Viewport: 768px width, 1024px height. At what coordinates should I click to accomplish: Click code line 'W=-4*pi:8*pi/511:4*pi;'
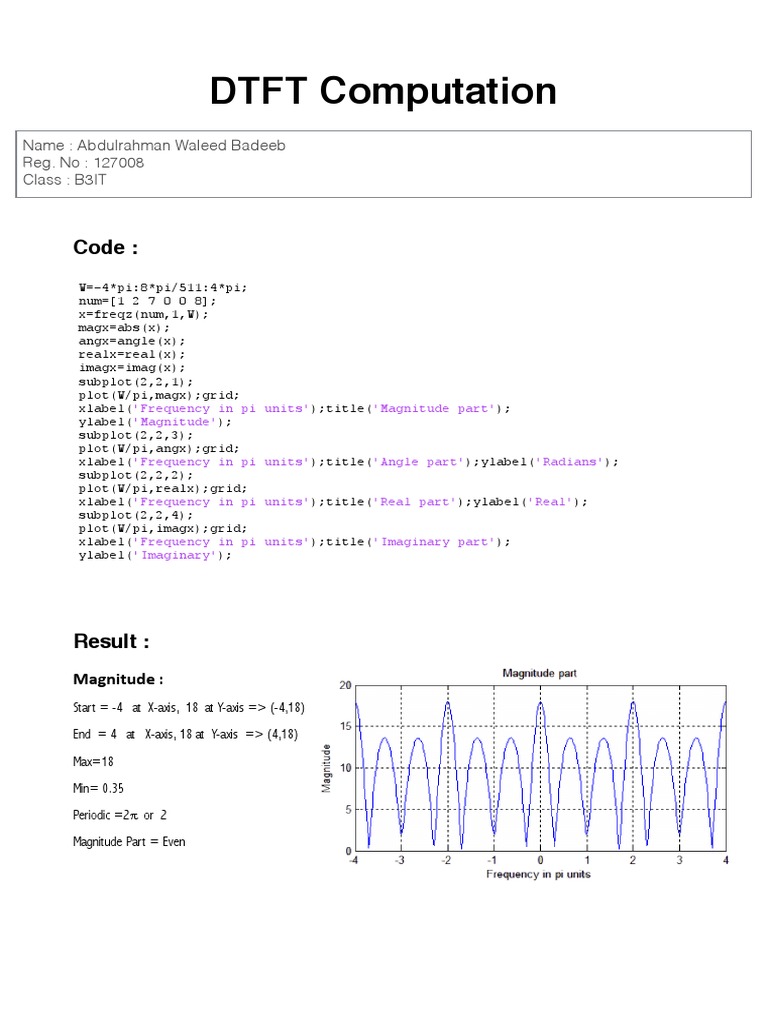coord(163,287)
